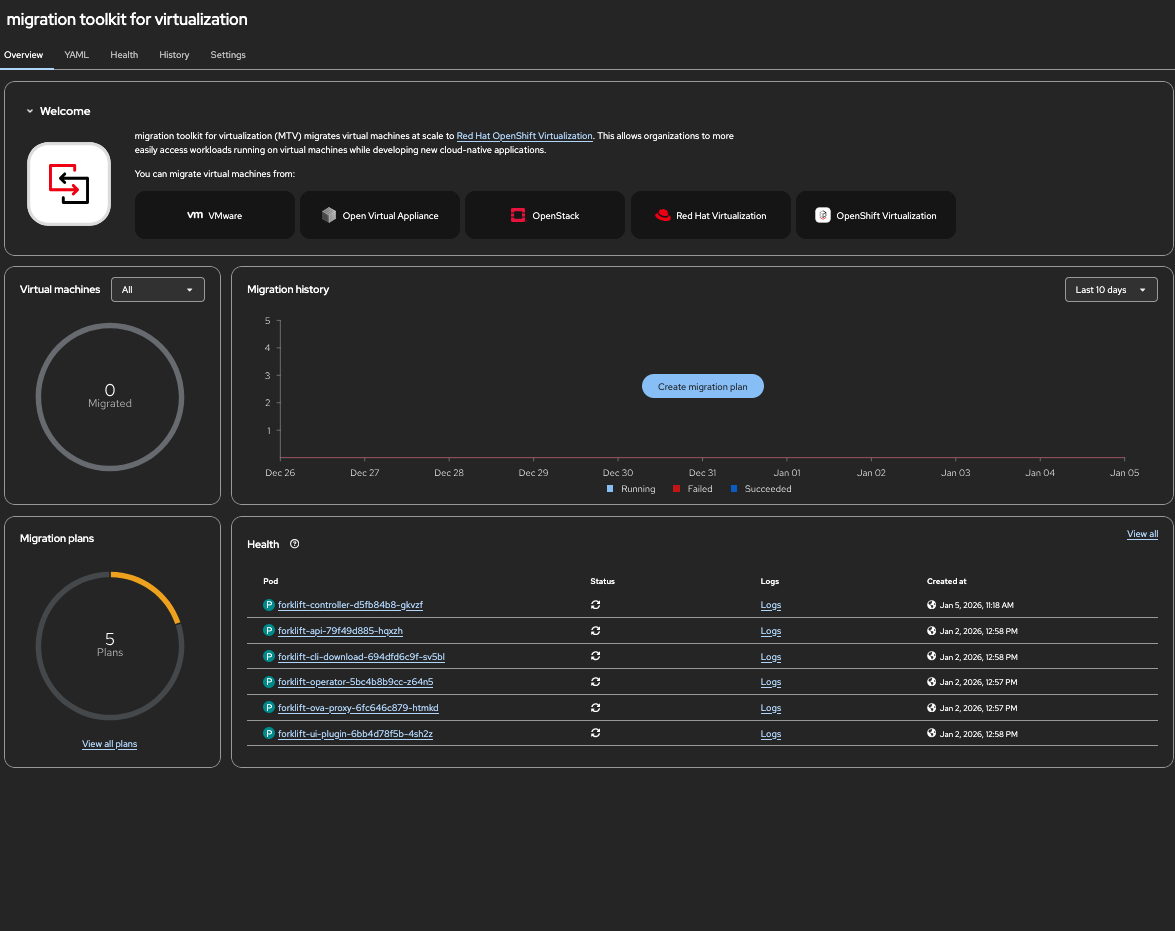
Task: Click the forklift-api pod status icon
Action: (x=595, y=631)
